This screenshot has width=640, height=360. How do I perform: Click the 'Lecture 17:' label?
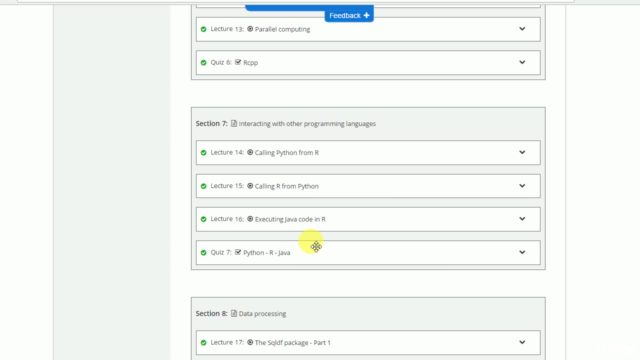tap(227, 342)
